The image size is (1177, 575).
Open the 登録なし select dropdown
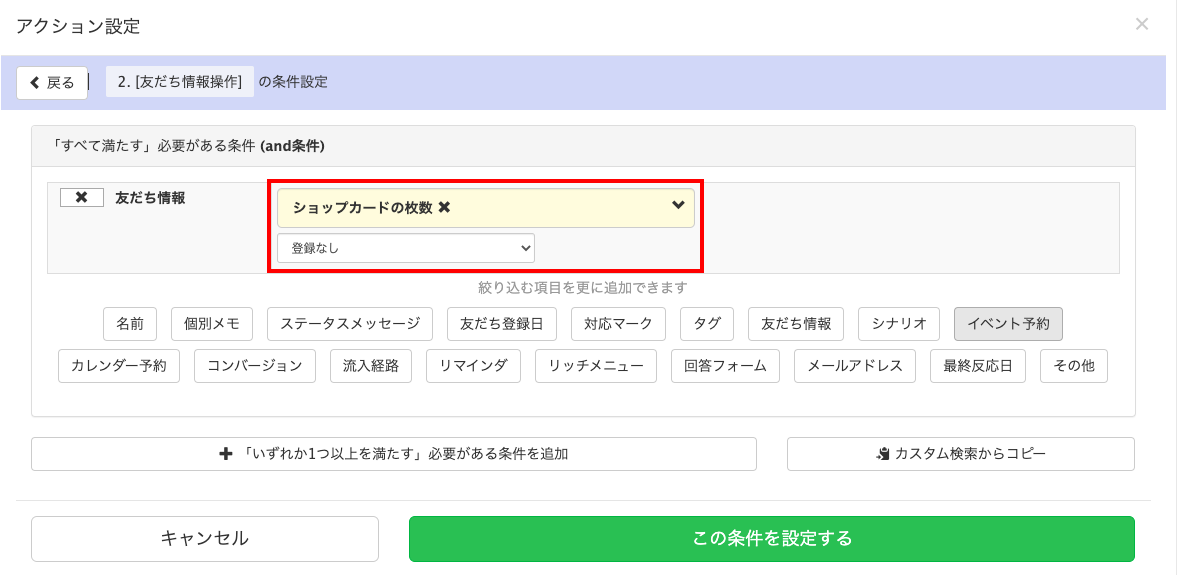(406, 248)
